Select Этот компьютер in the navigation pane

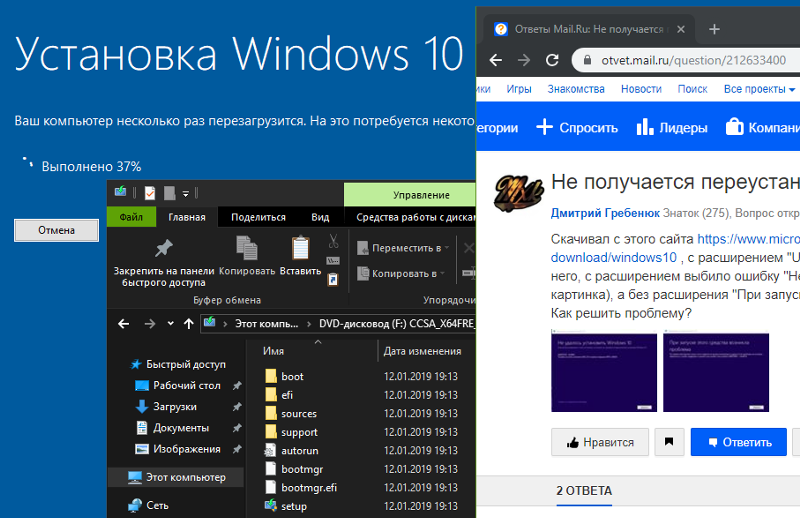pyautogui.click(x=176, y=477)
